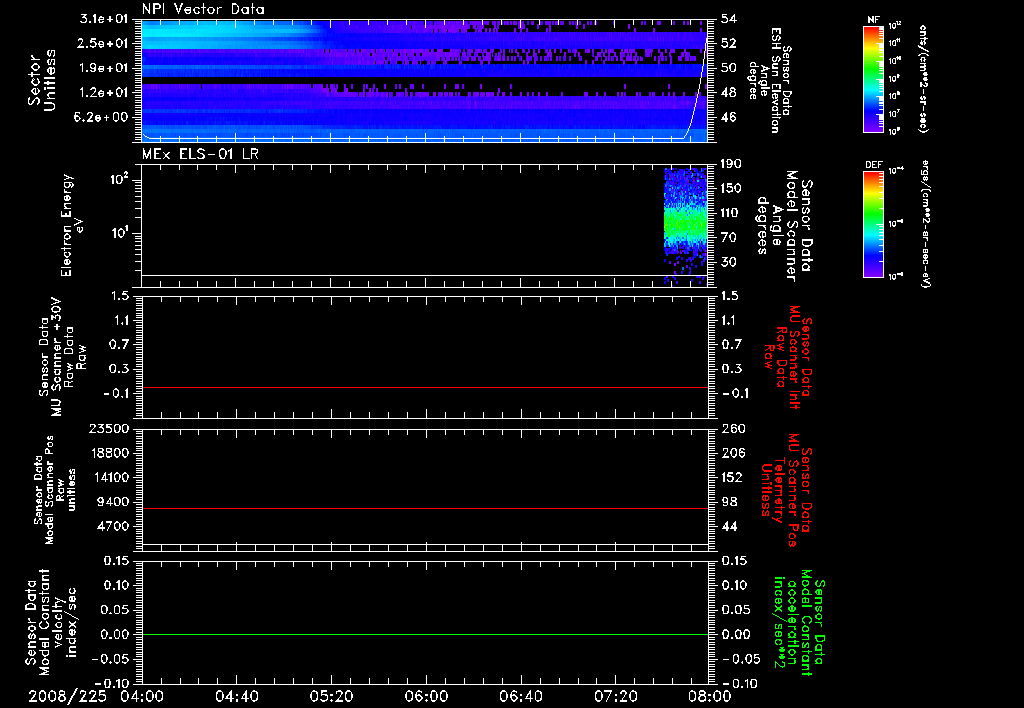Click the "06:40" time axis label
Screen dimensions: 1024x708
(520, 696)
